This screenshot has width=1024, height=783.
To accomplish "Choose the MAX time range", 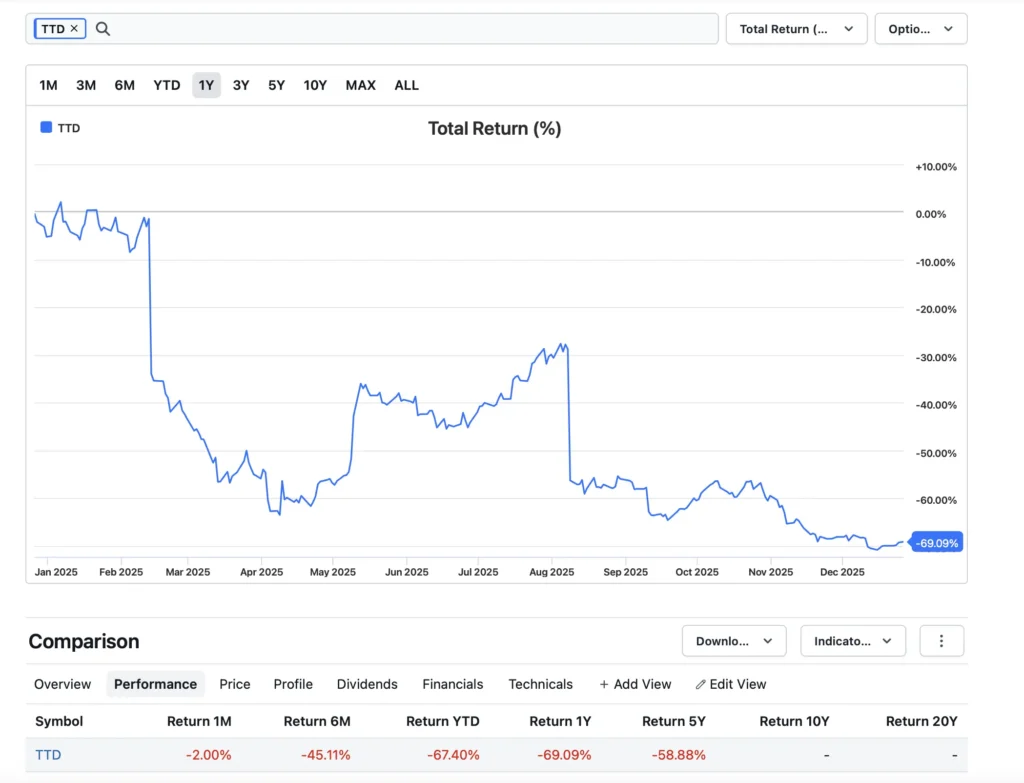I will click(360, 85).
